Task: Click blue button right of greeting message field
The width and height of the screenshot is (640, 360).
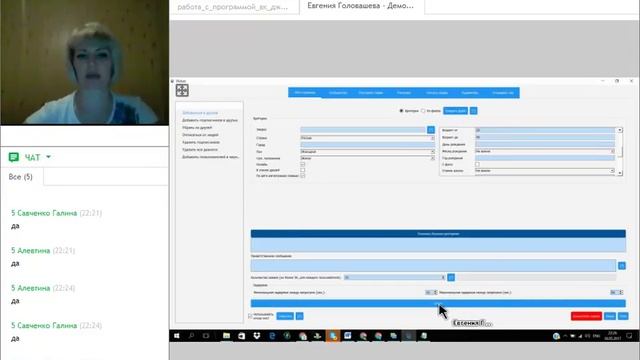Action: pyautogui.click(x=622, y=266)
